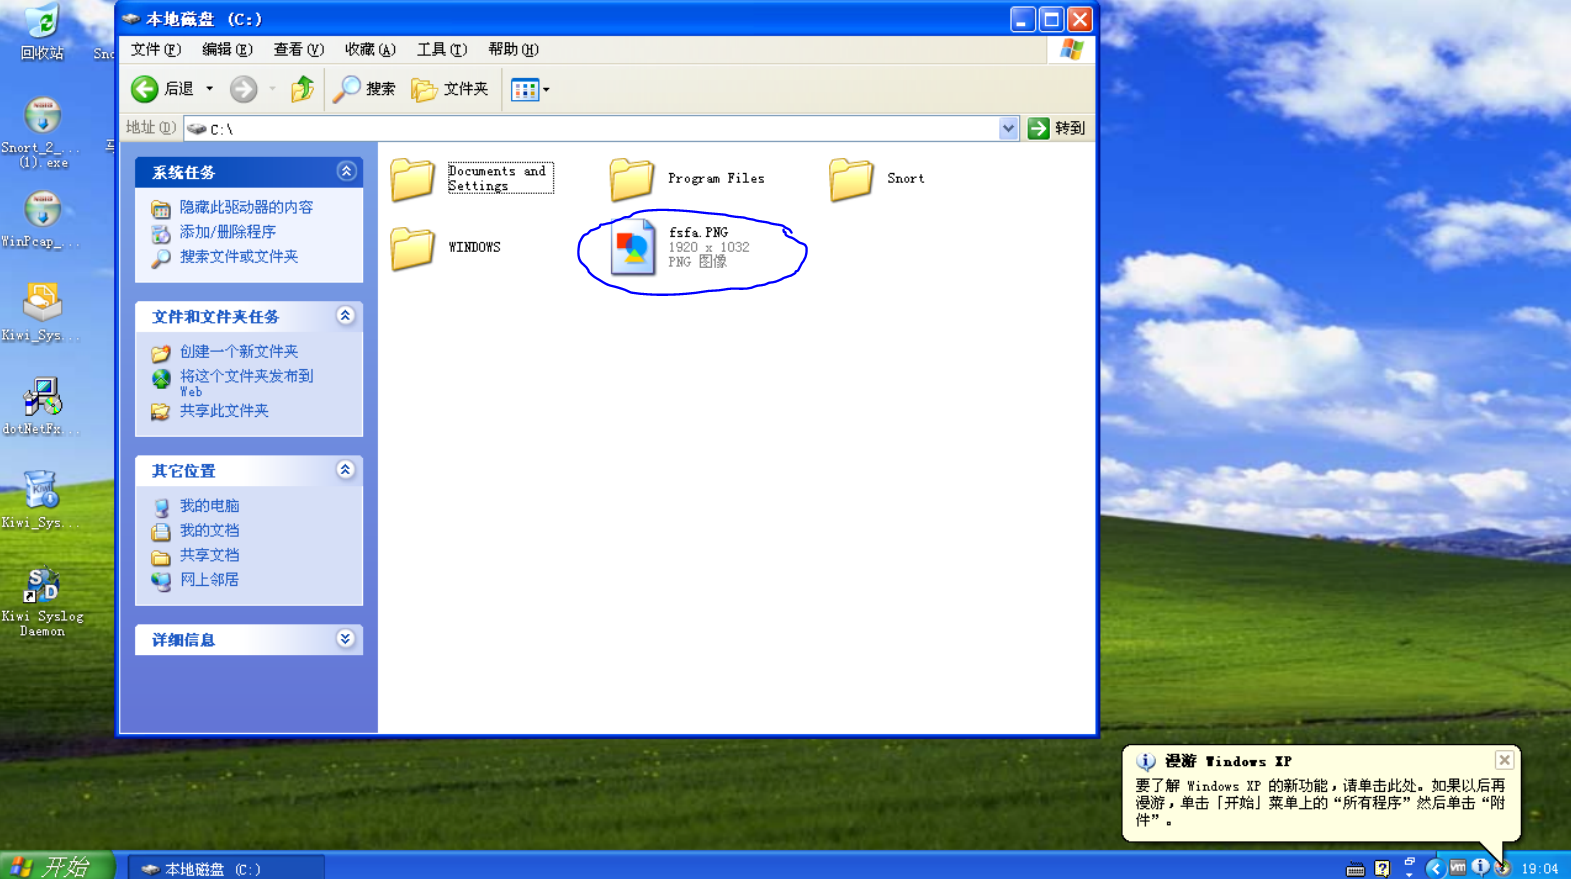This screenshot has height=879, width=1571.
Task: Click the language bar help question icon
Action: tap(1382, 869)
